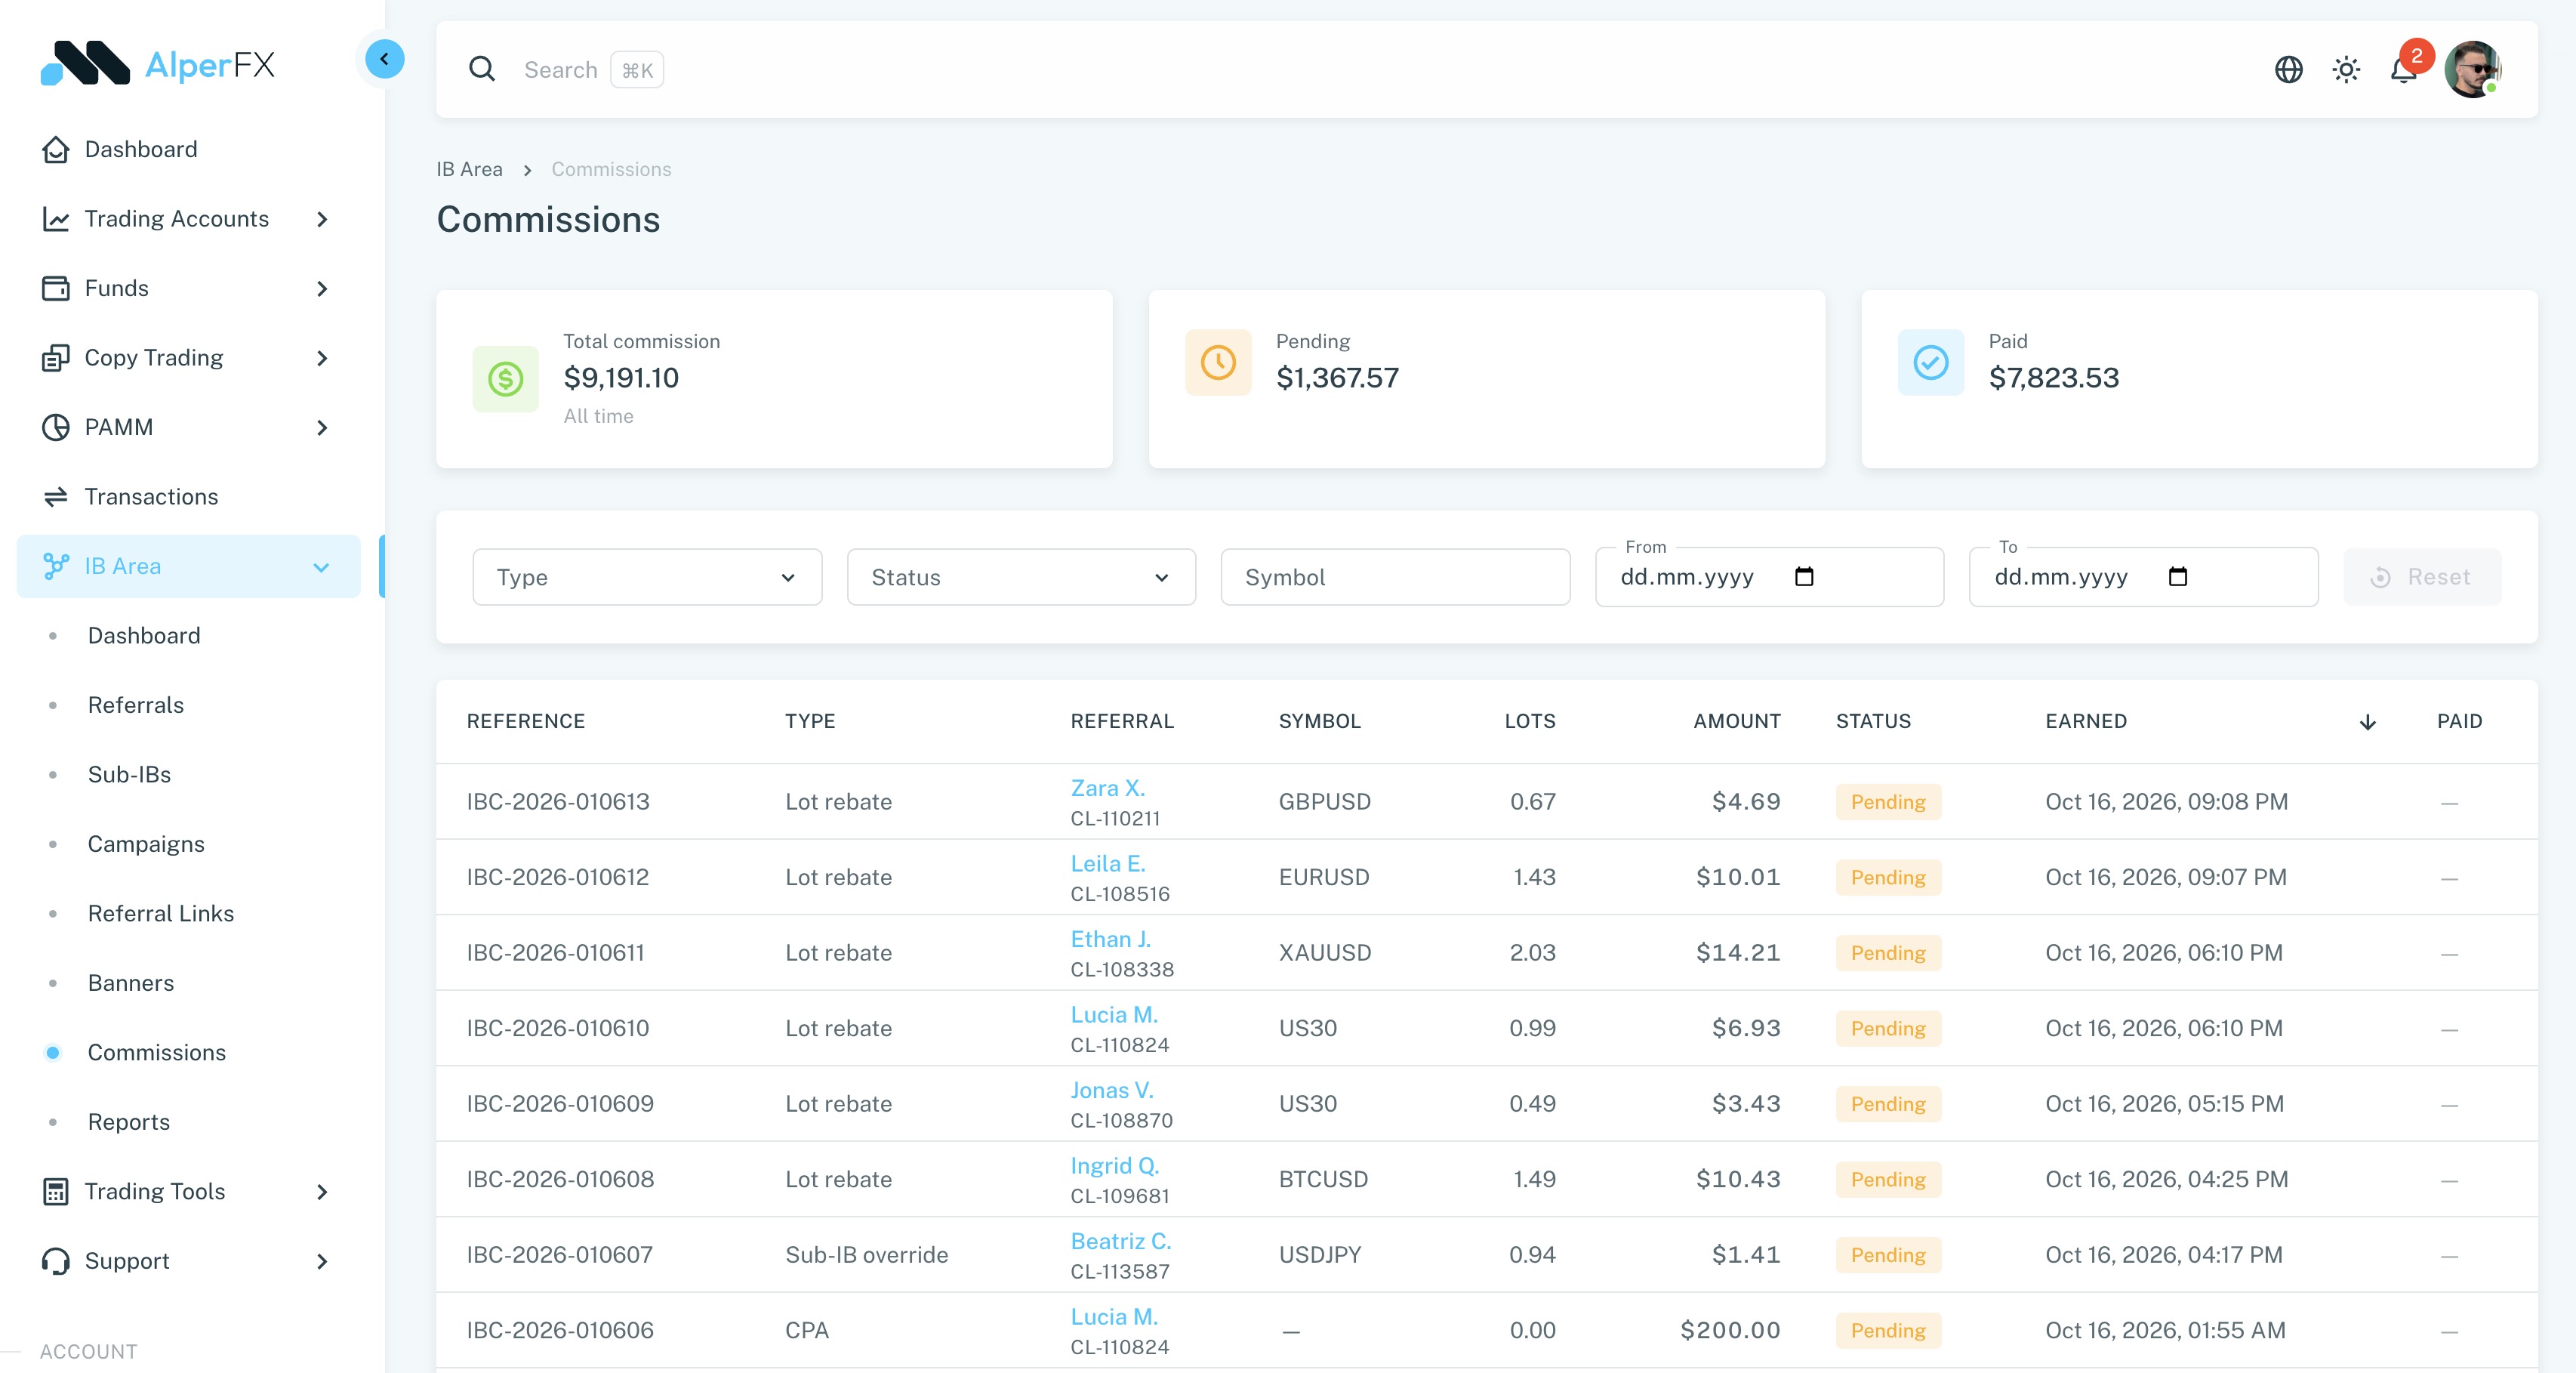Image resolution: width=2576 pixels, height=1373 pixels.
Task: Expand the Copy Trading menu
Action: (x=187, y=358)
